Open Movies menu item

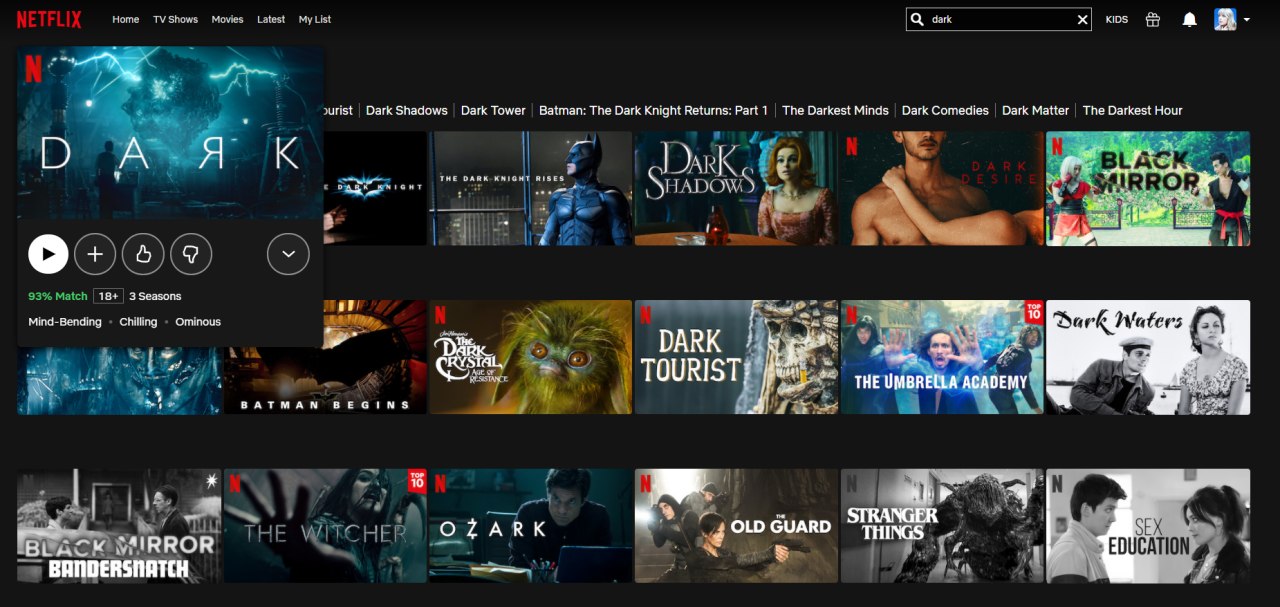(228, 19)
